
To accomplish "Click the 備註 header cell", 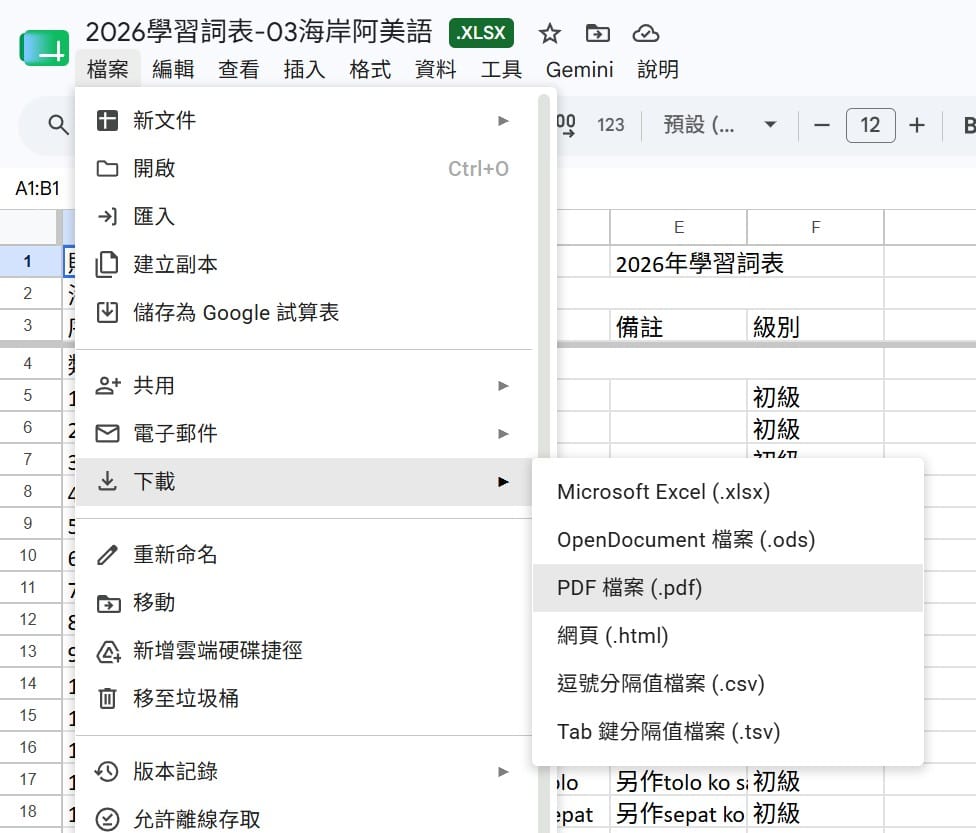I will click(x=678, y=326).
